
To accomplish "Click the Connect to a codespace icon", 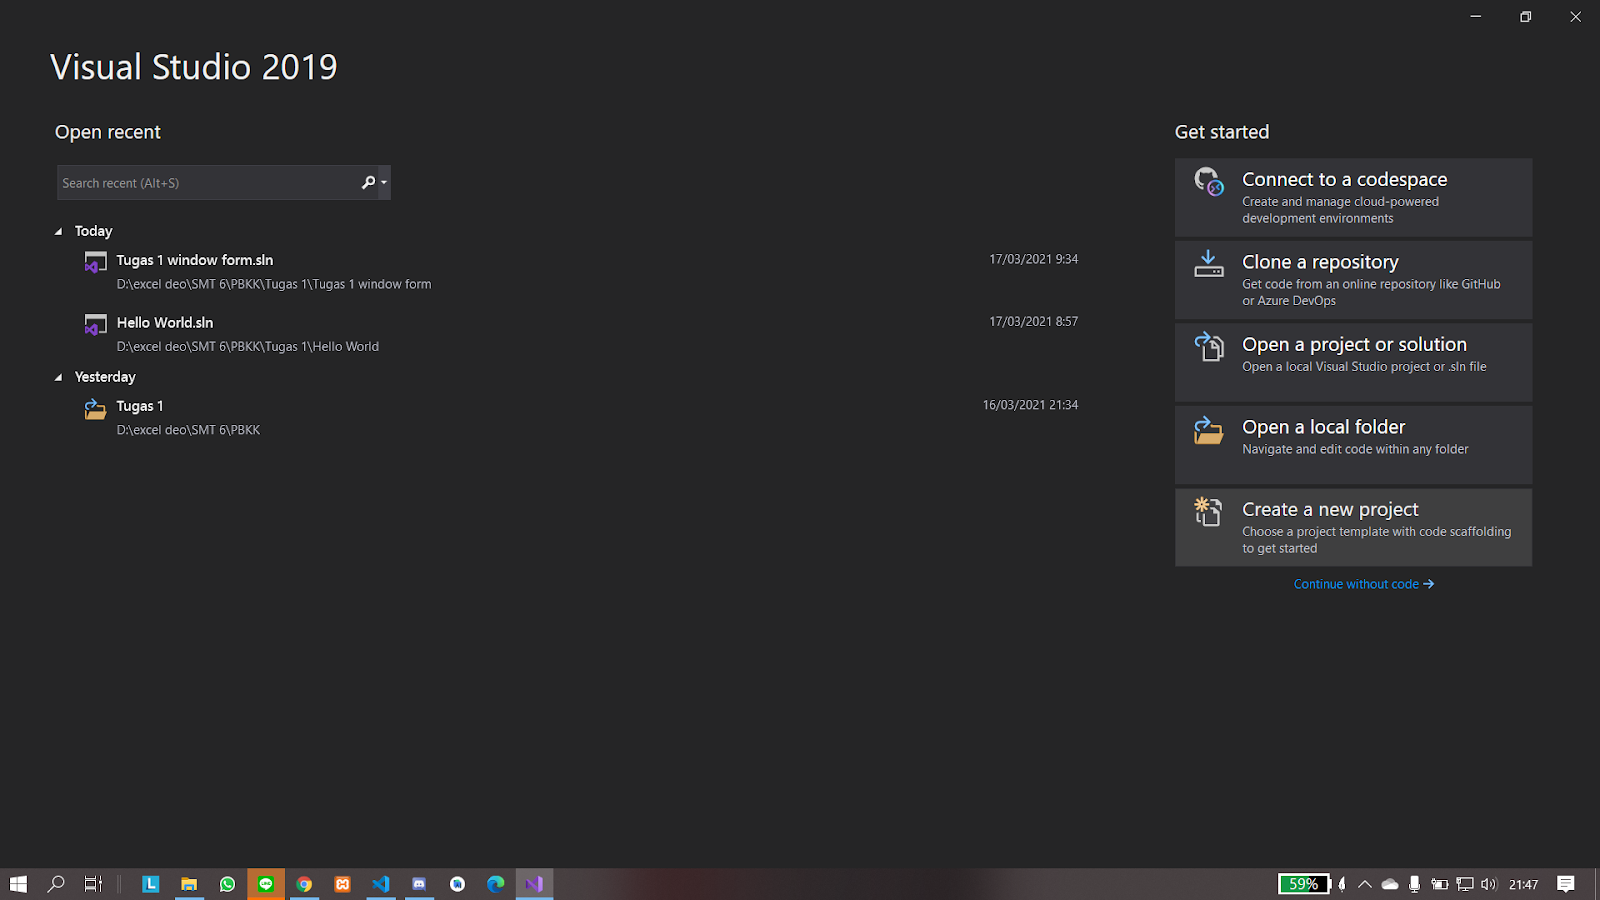I will coord(1209,182).
